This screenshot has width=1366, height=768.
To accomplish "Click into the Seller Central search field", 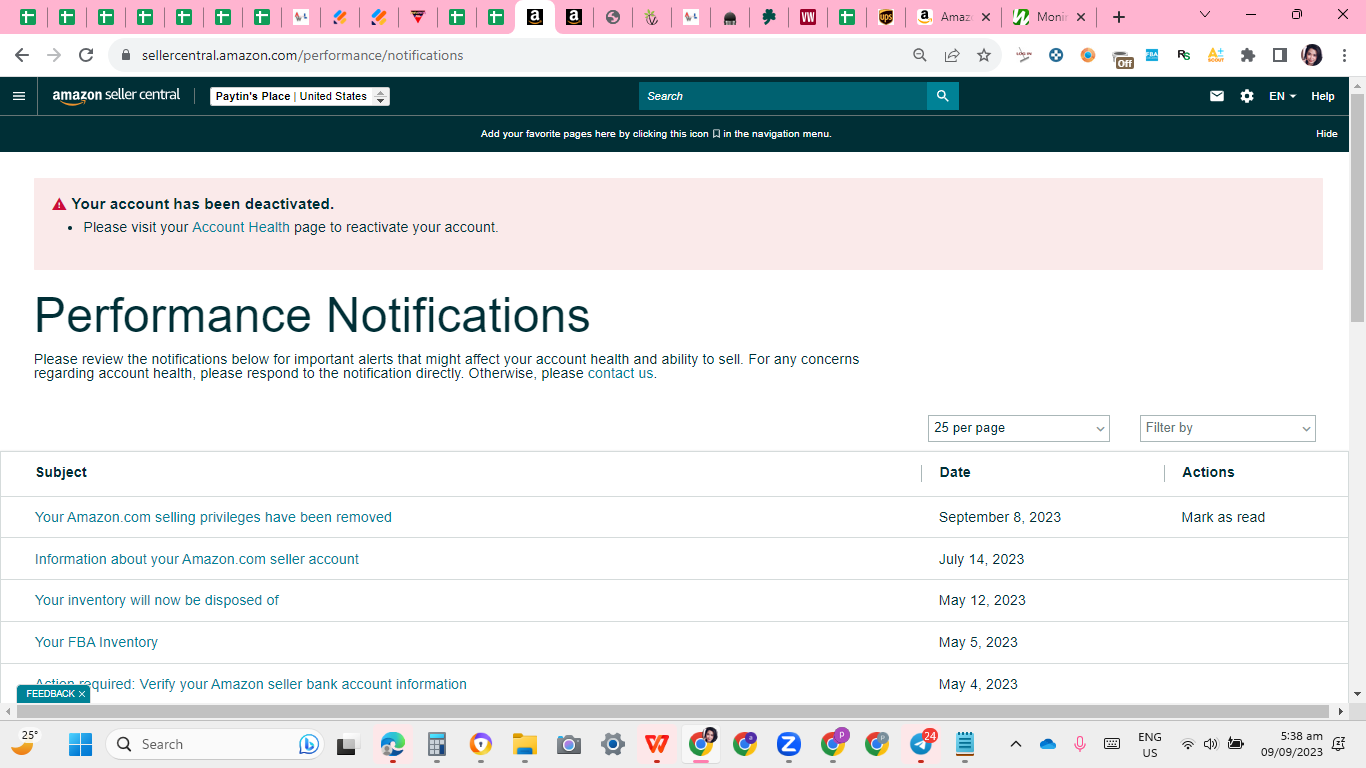I will (783, 96).
